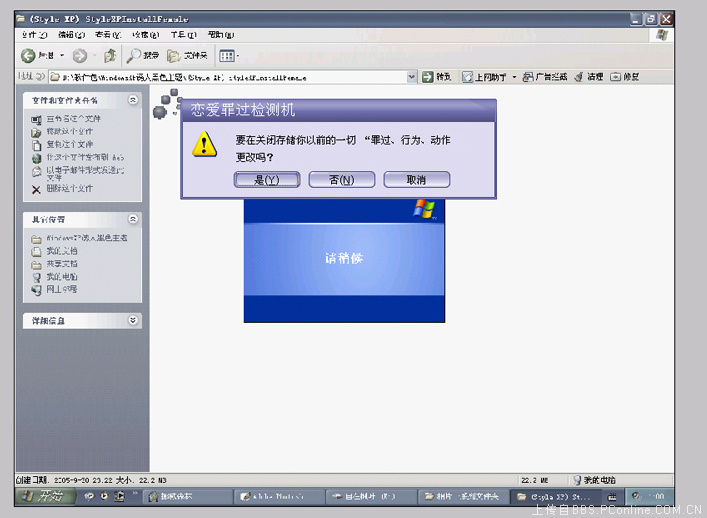
Task: Open the Search (搜索) toolbar button
Action: pos(142,56)
